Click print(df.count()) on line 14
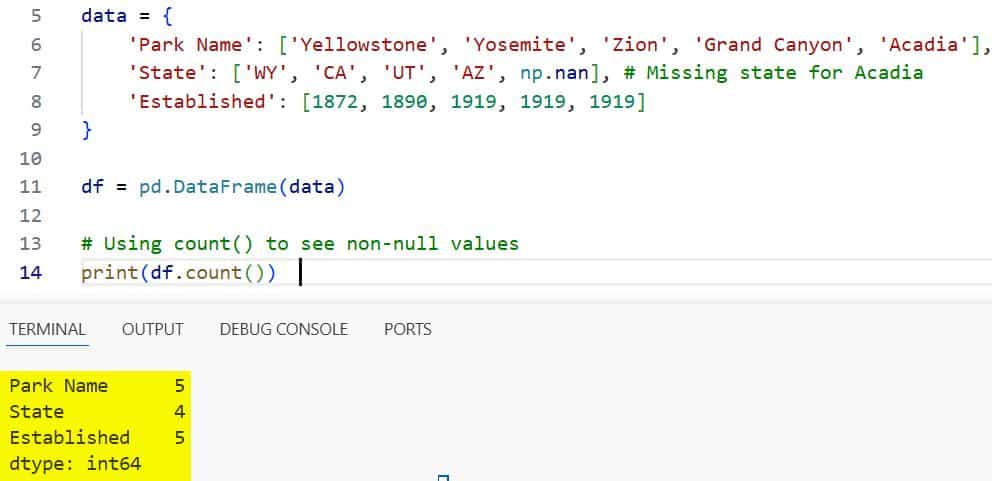 pyautogui.click(x=179, y=273)
